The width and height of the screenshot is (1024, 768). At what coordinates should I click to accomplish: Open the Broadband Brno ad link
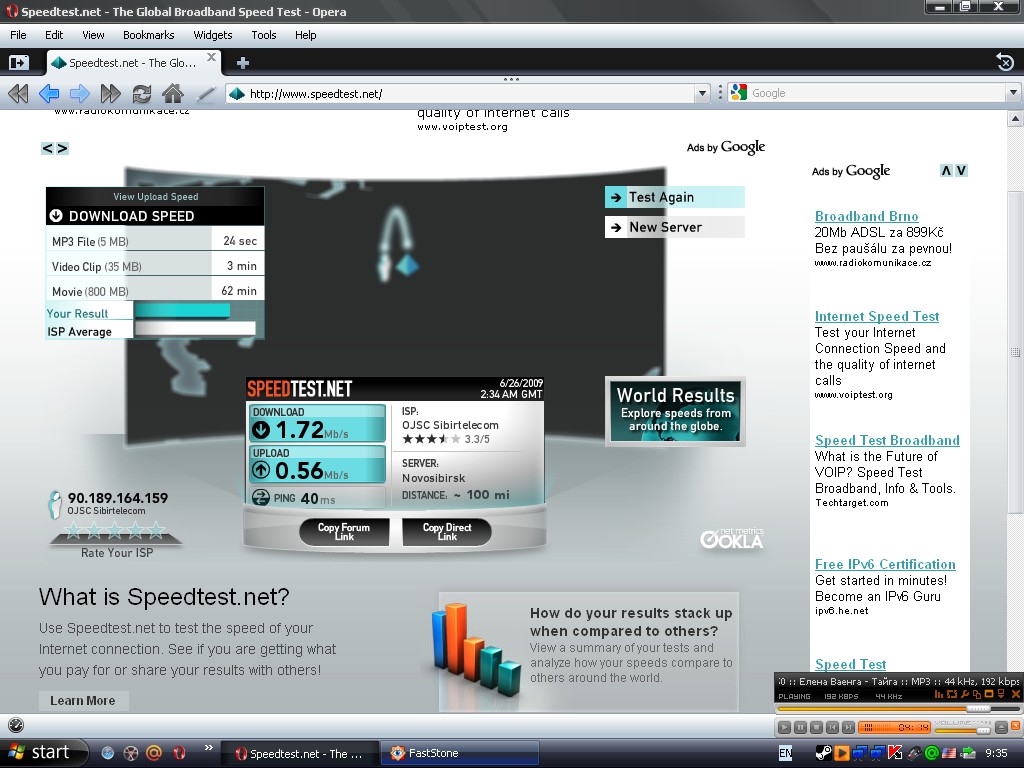click(867, 216)
